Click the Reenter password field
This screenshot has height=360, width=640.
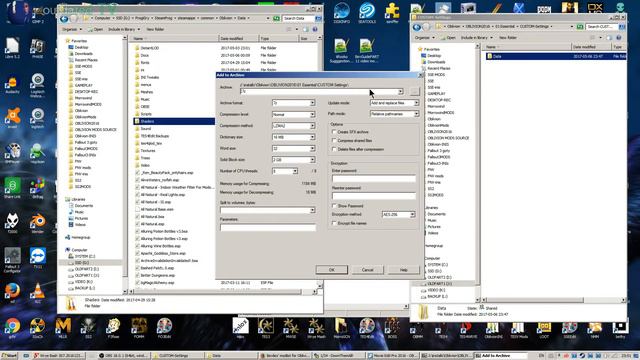pyautogui.click(x=373, y=196)
